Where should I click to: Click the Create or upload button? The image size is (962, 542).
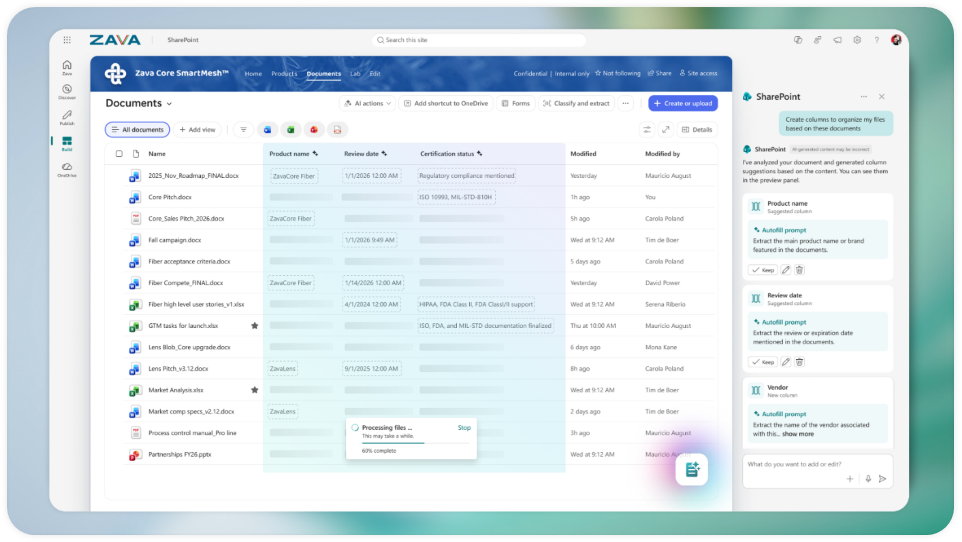point(683,103)
